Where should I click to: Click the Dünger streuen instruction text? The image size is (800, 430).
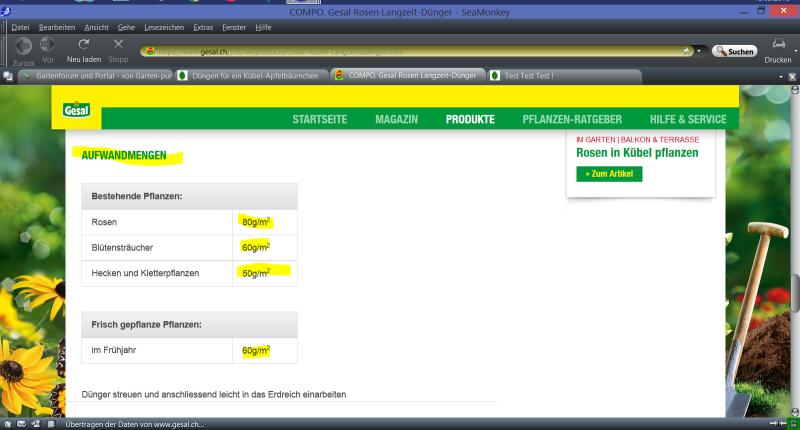(x=214, y=394)
